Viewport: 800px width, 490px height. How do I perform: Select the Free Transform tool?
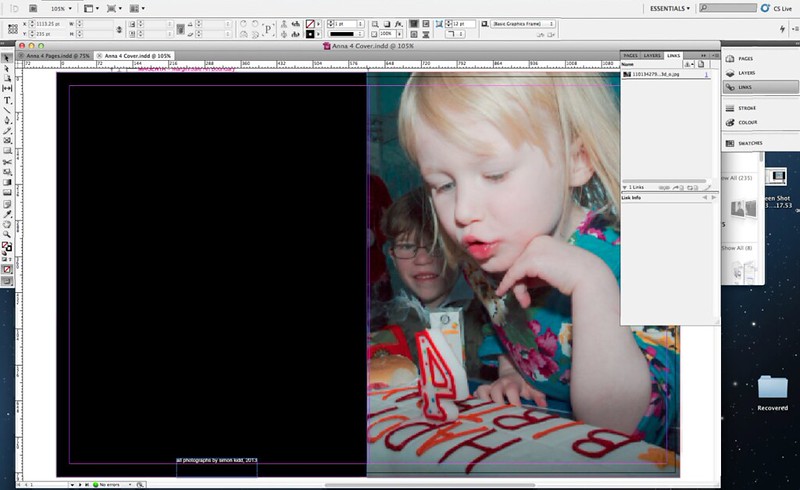[x=7, y=172]
